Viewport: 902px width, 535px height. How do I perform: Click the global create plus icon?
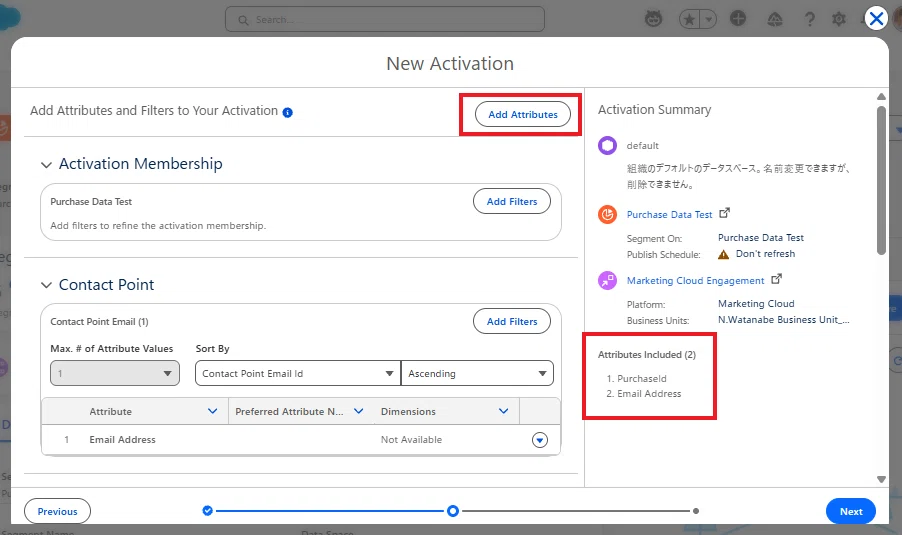[x=738, y=19]
